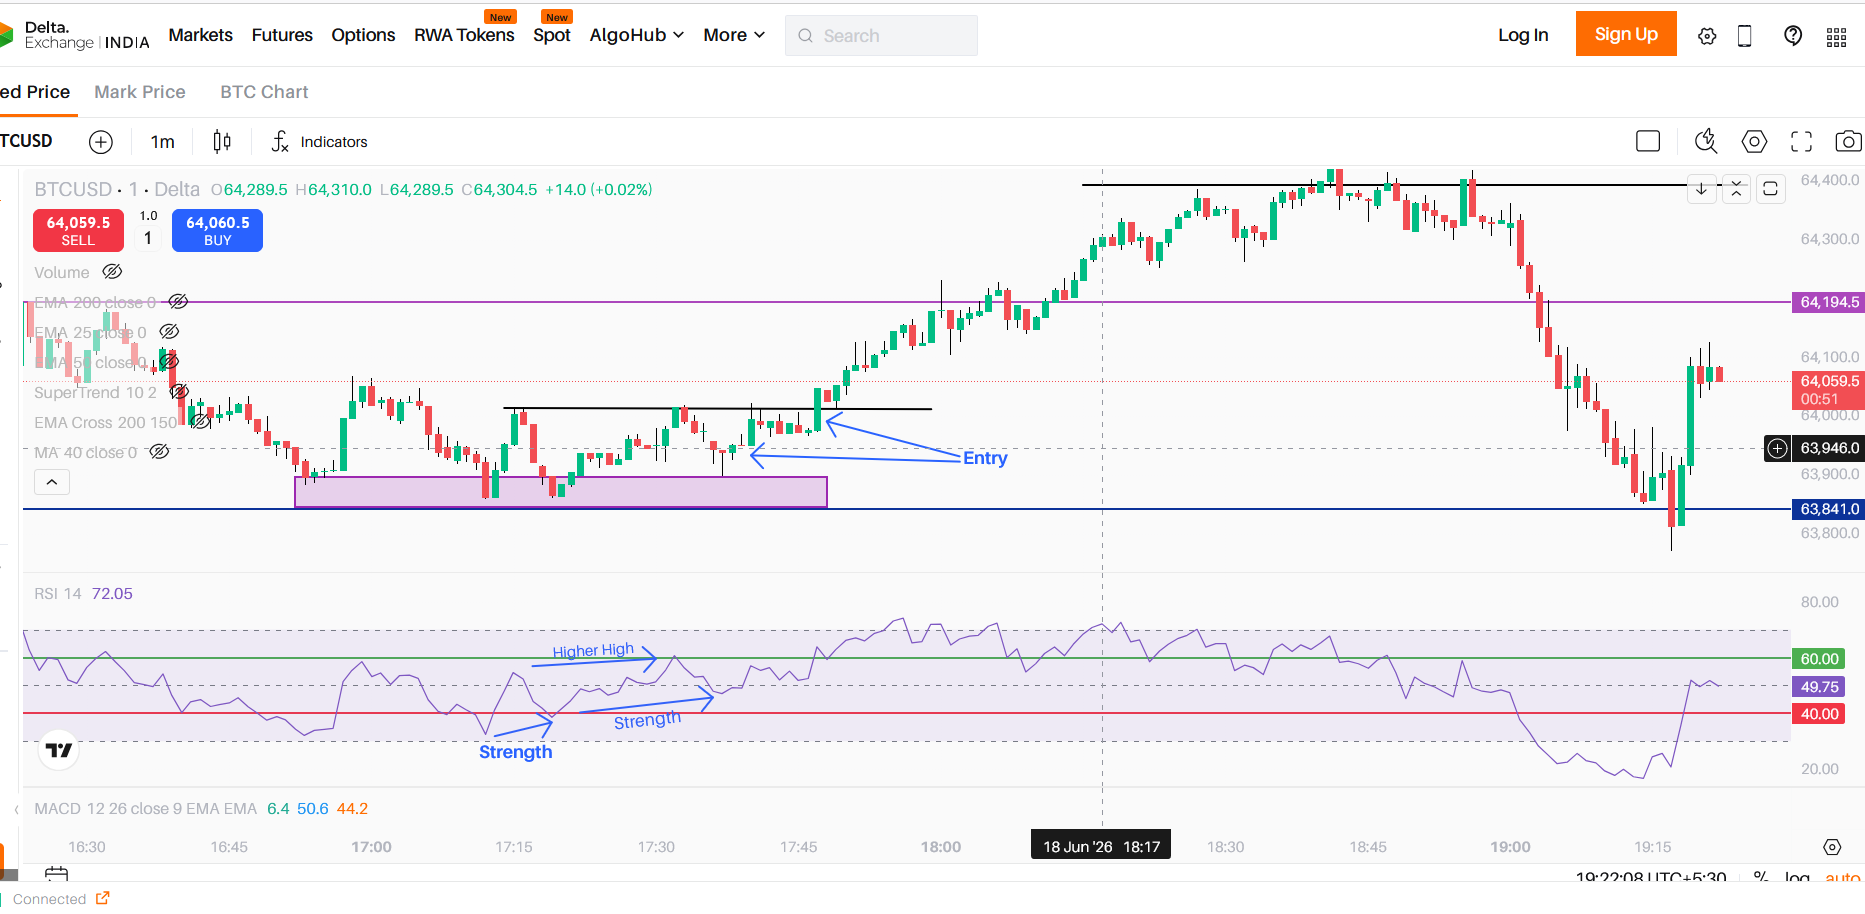Open the apps grid icon
Image resolution: width=1865 pixels, height=914 pixels.
click(1836, 37)
